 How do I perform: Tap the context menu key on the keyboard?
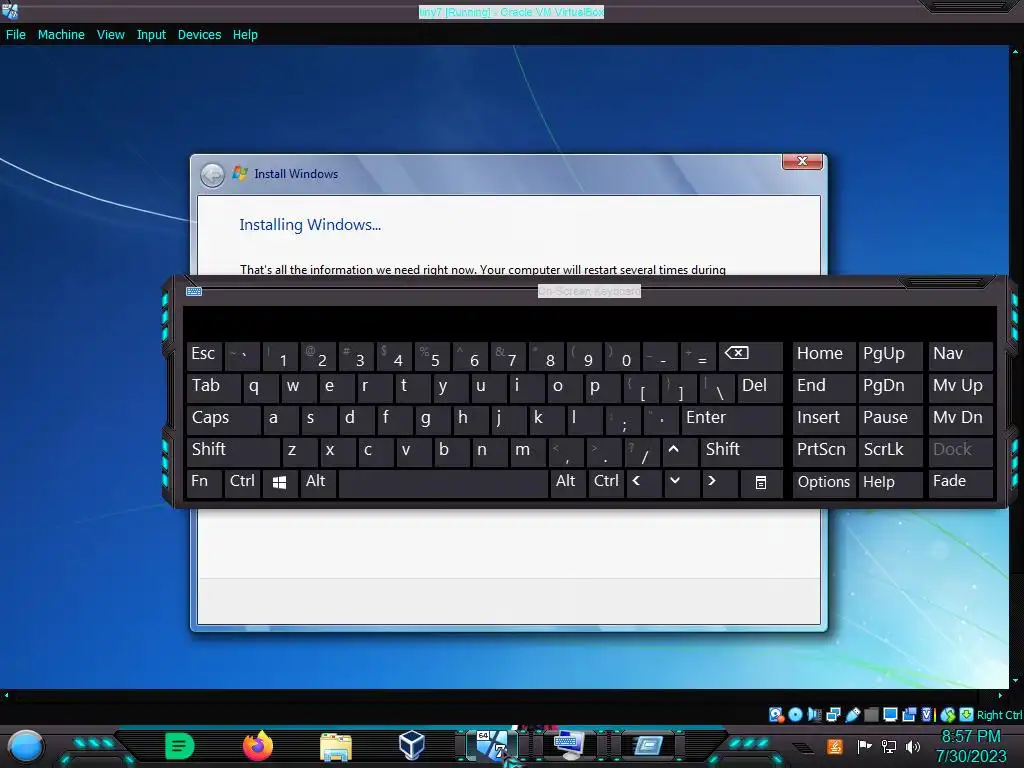point(761,483)
